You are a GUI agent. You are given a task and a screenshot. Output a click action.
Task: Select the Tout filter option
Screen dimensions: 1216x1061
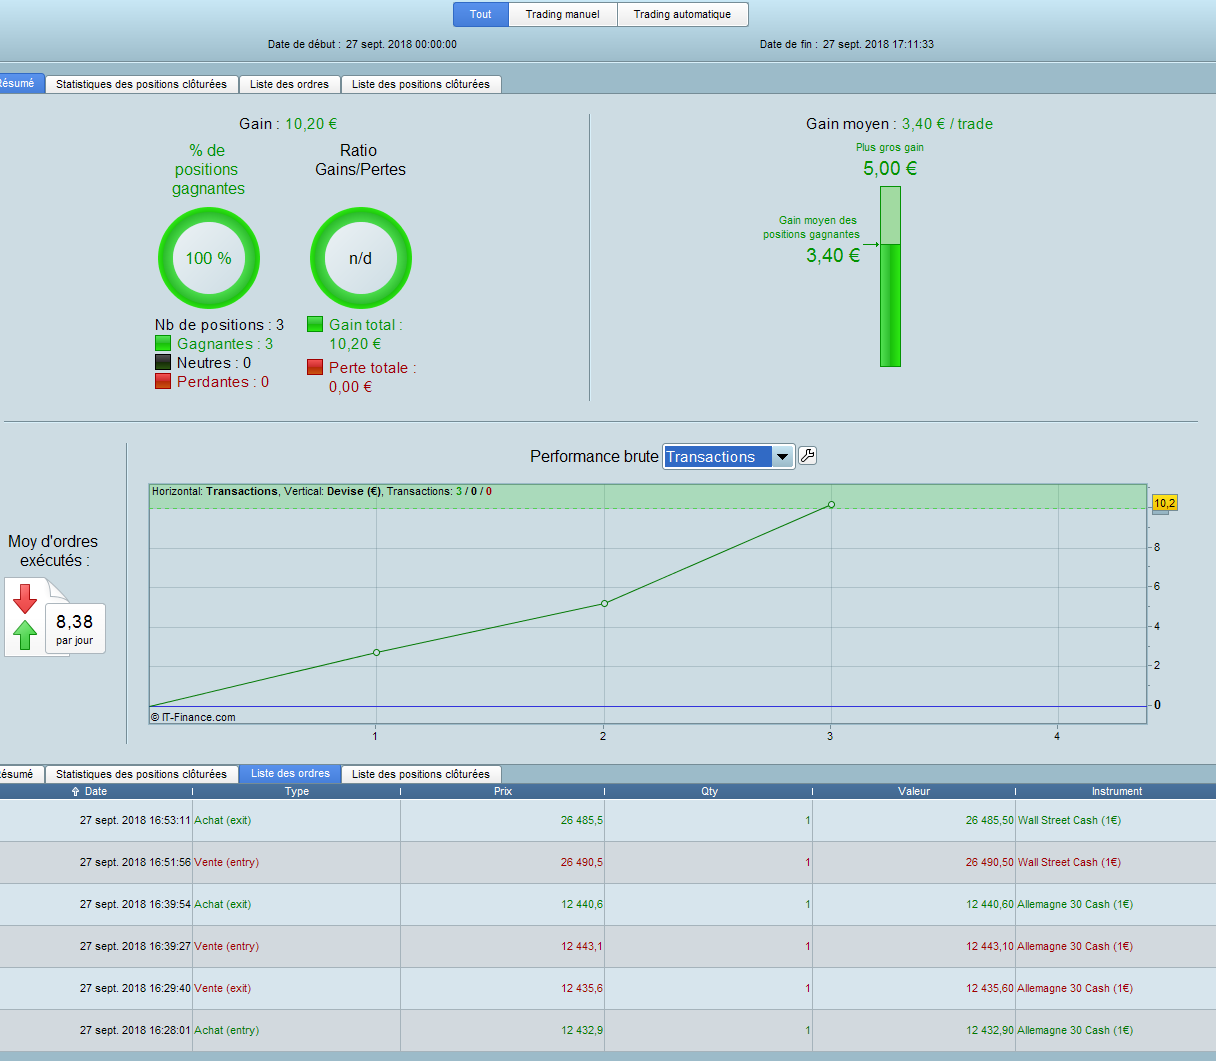(x=481, y=15)
